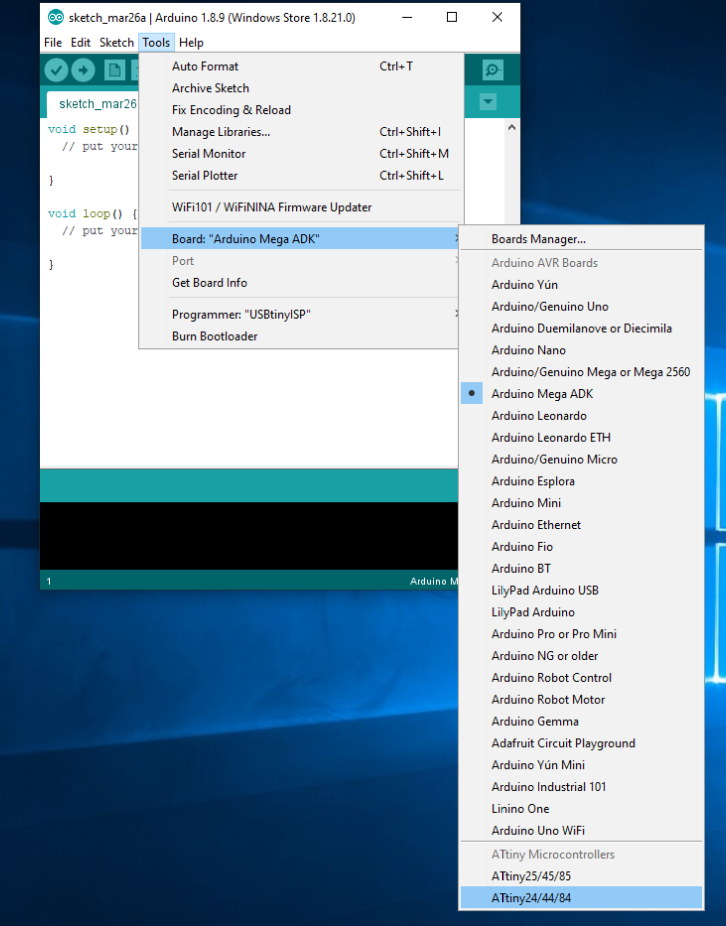Image resolution: width=726 pixels, height=926 pixels.
Task: Select Get Board Info
Action: click(x=301, y=282)
